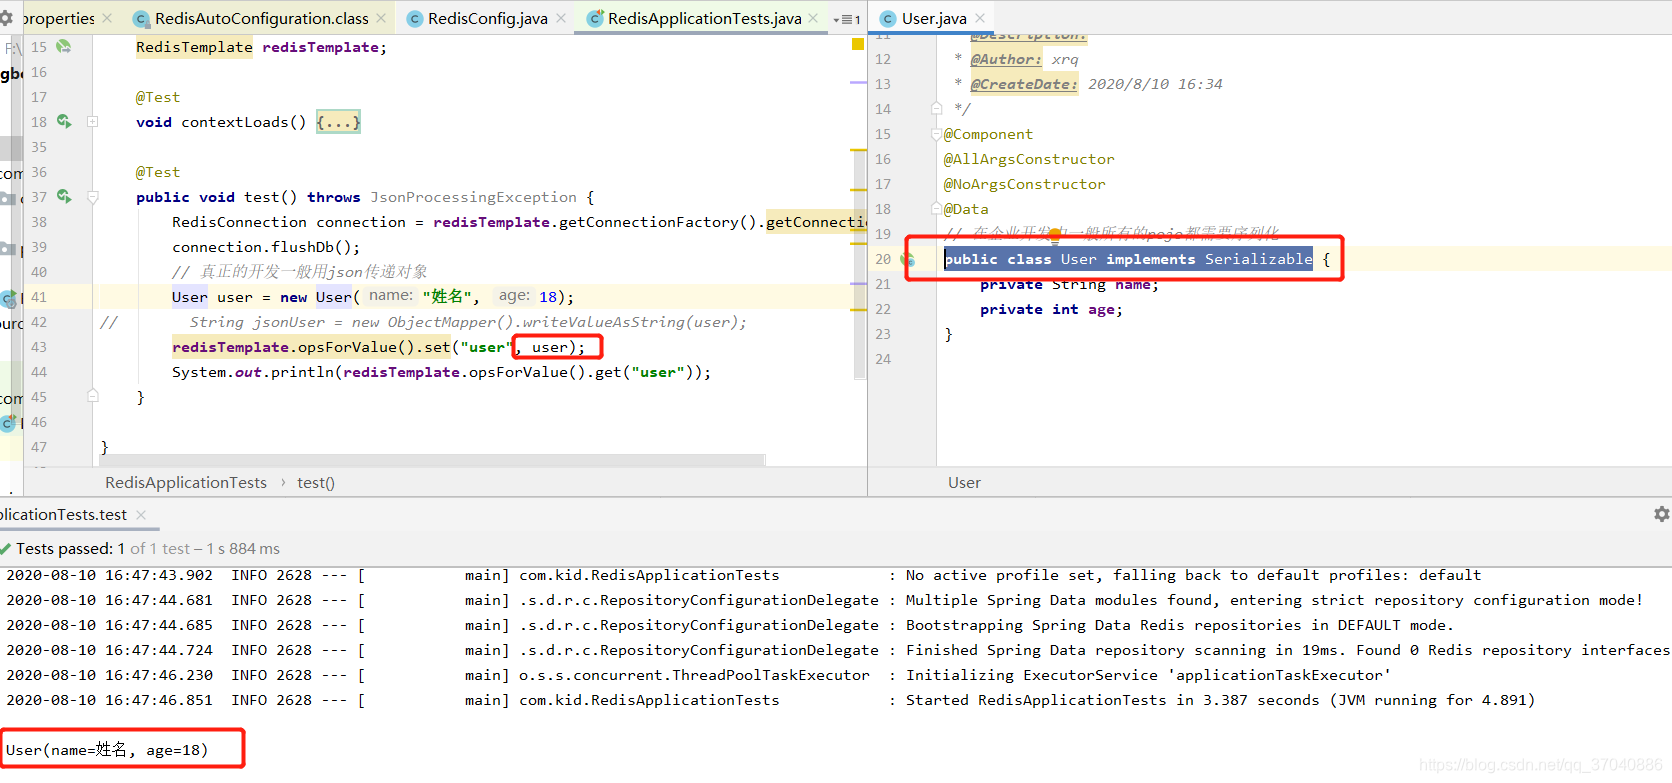The width and height of the screenshot is (1672, 783).
Task: Expand the folded {...} code block
Action: [338, 122]
